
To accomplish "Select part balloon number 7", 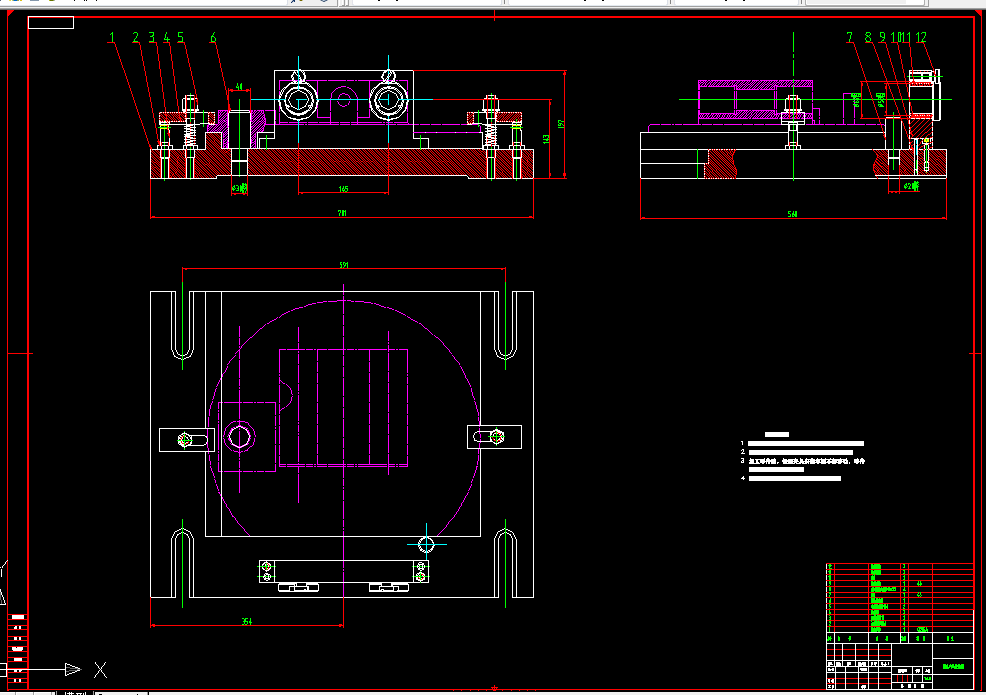I will [x=850, y=38].
